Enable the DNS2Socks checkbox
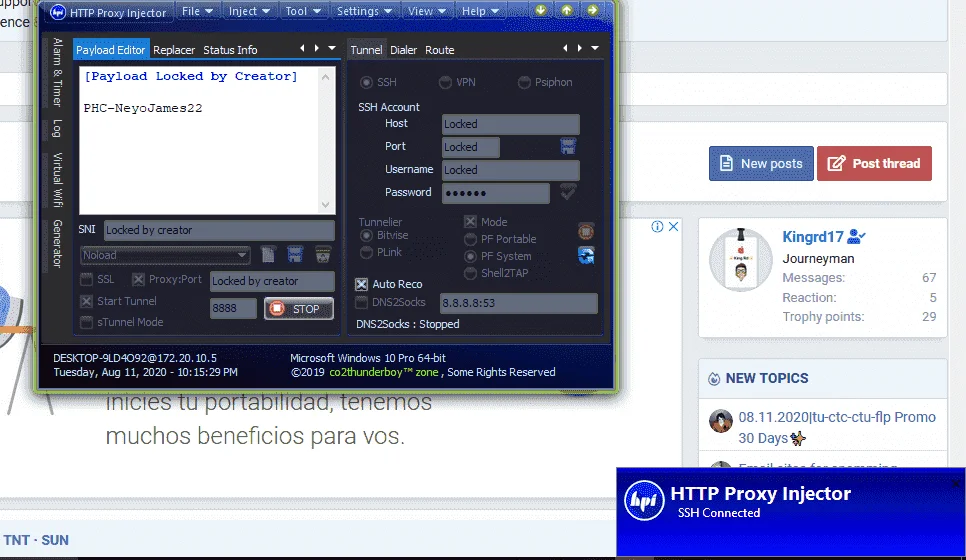 [362, 302]
